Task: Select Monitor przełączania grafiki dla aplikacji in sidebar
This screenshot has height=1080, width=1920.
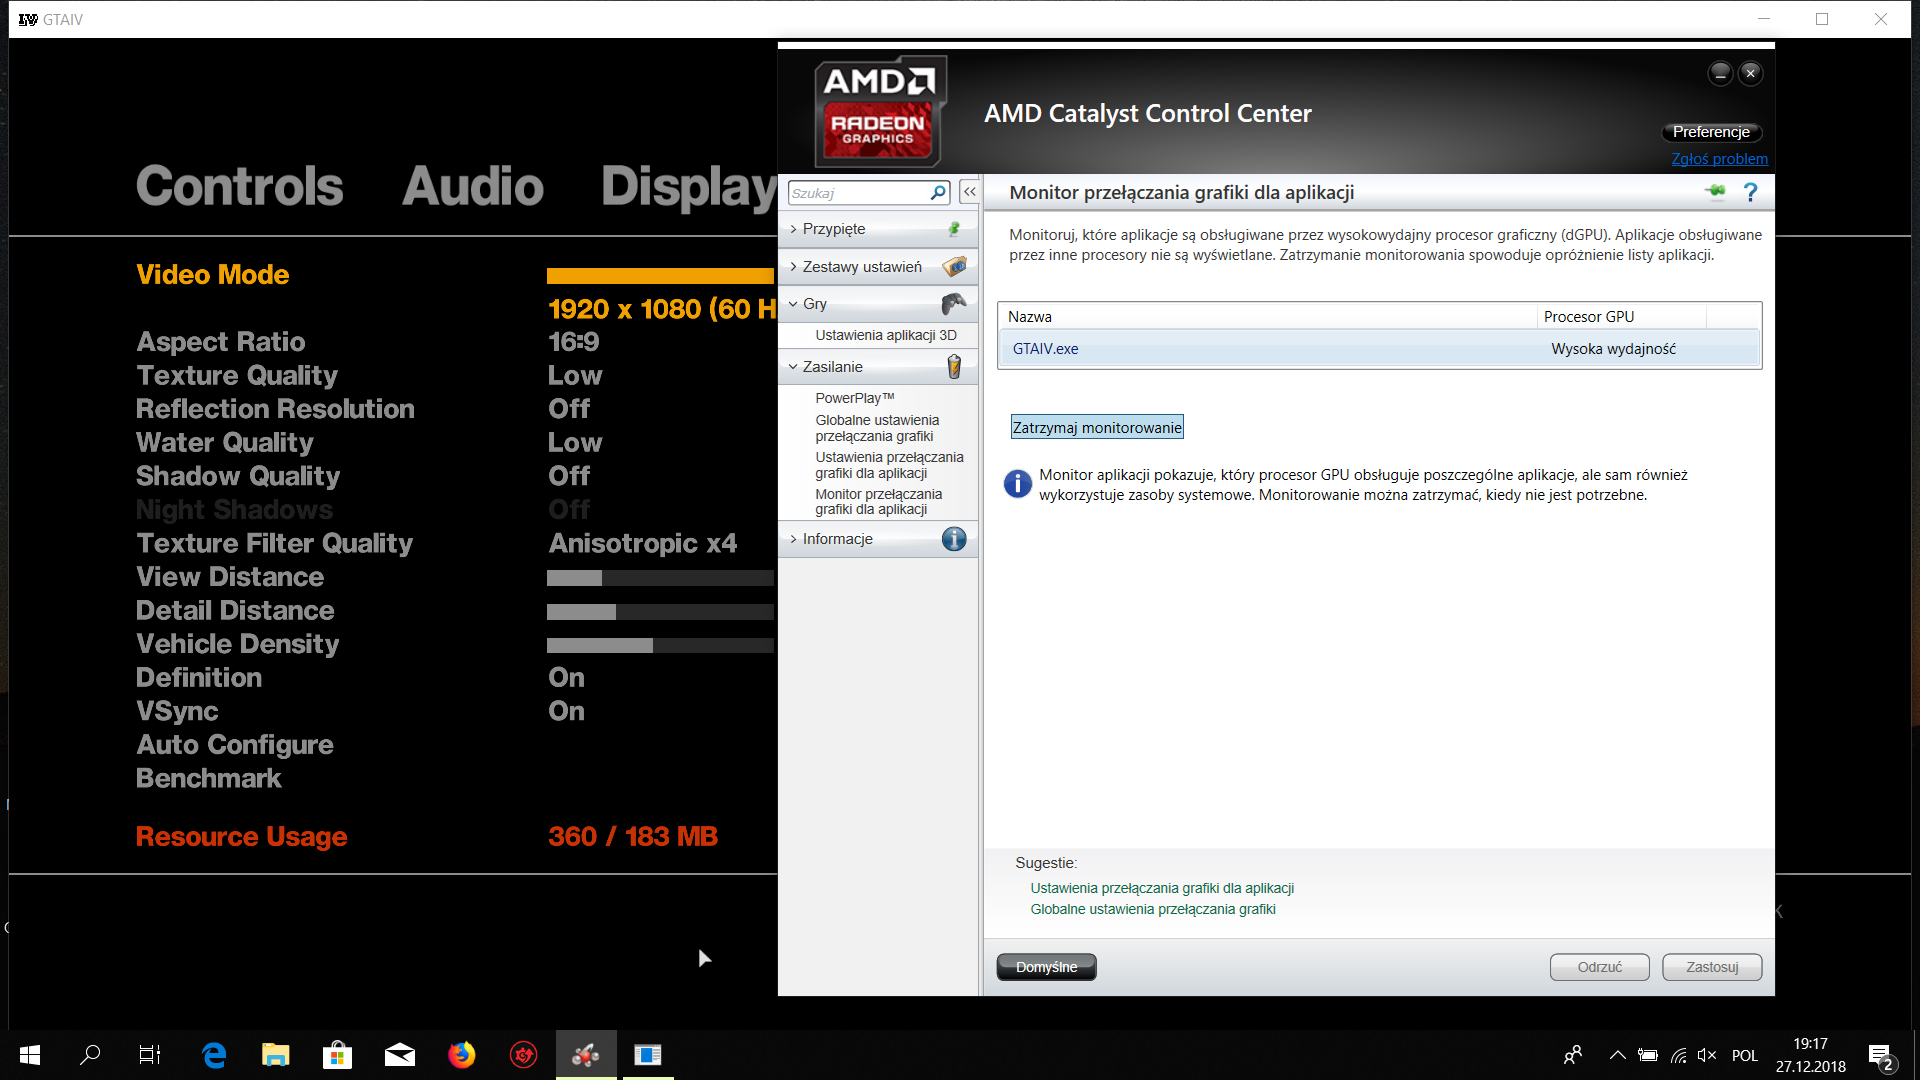Action: (x=878, y=502)
